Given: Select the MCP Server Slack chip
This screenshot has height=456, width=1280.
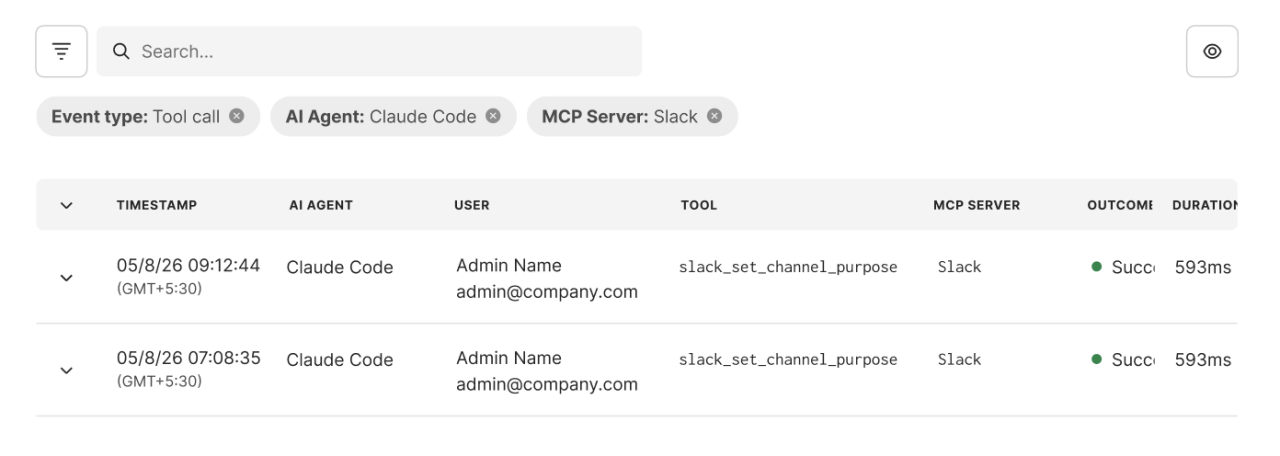Looking at the screenshot, I should (x=632, y=116).
